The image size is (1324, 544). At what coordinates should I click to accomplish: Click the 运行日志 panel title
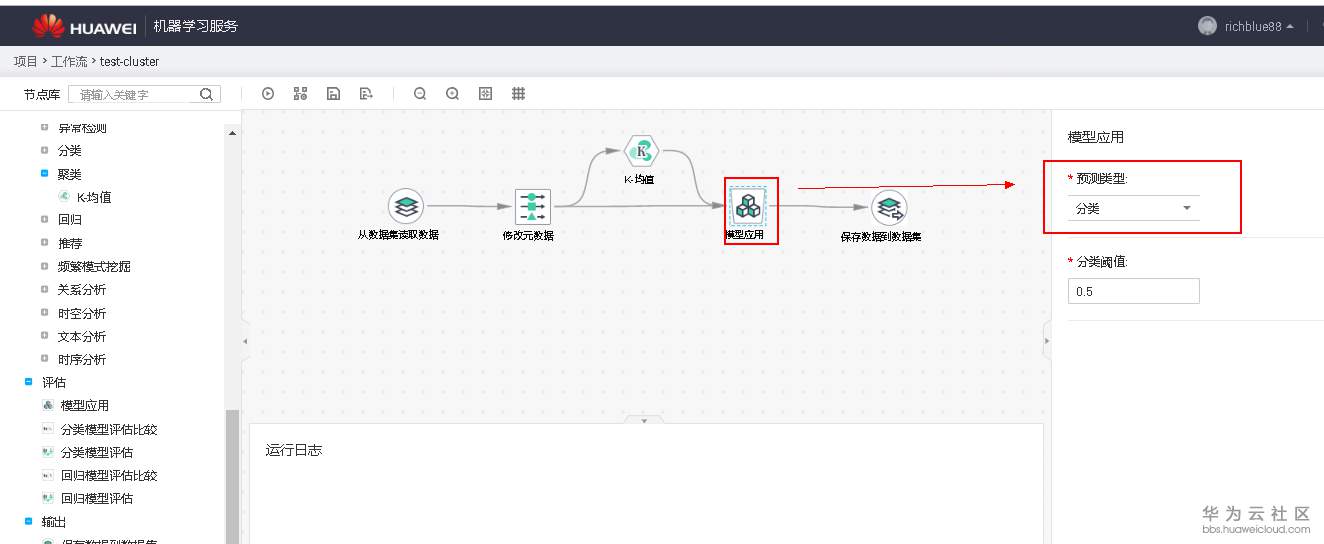point(294,450)
